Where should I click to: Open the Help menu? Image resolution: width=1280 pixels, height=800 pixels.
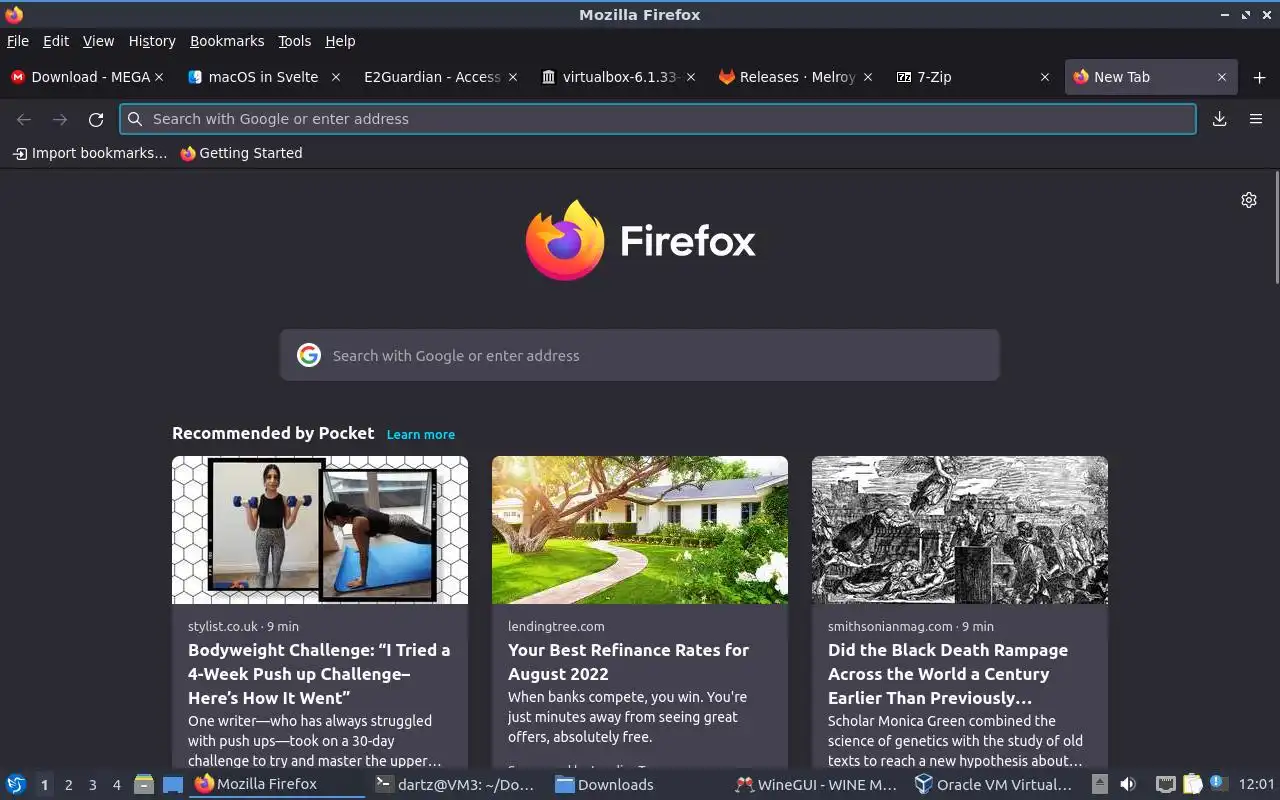pyautogui.click(x=340, y=41)
